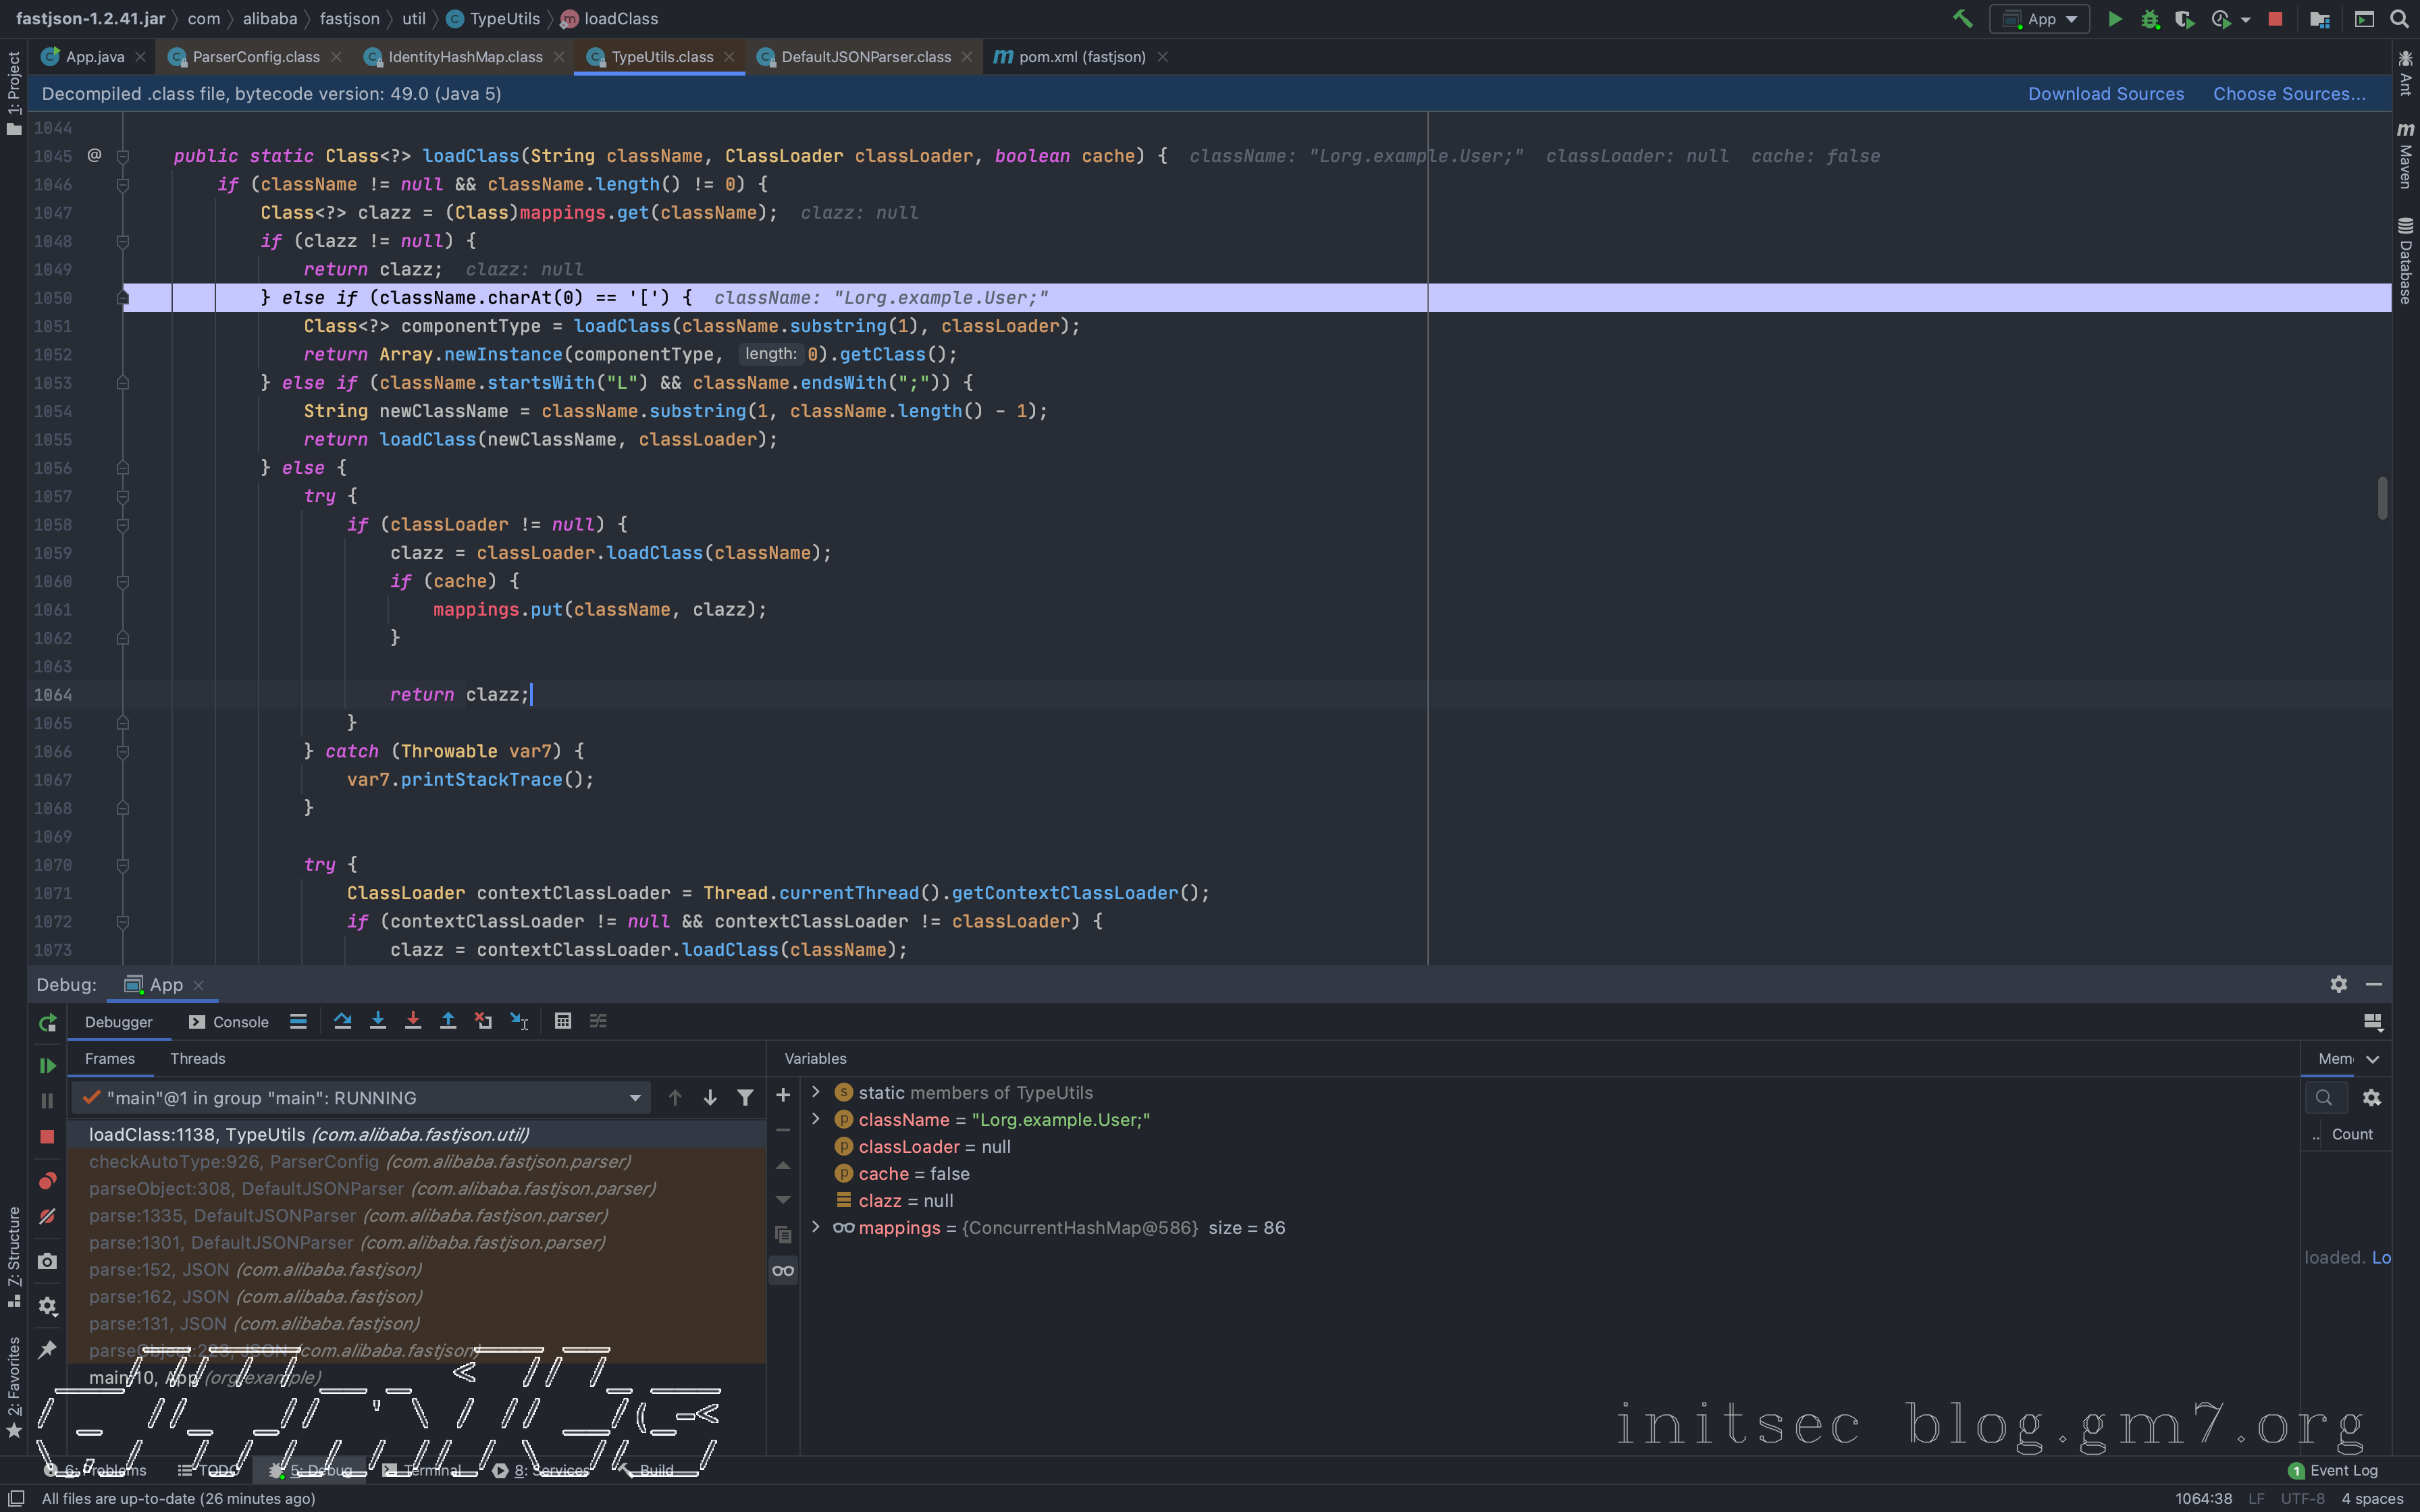Click the editor vertical scrollbar thumb
The image size is (2420, 1512).
tap(2382, 498)
